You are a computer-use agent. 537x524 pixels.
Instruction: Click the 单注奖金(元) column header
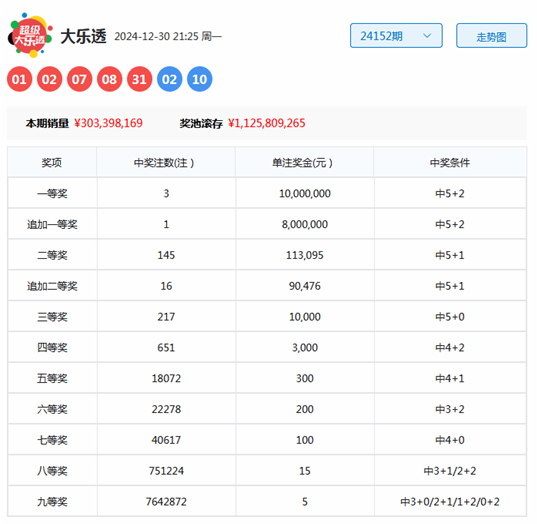click(304, 162)
